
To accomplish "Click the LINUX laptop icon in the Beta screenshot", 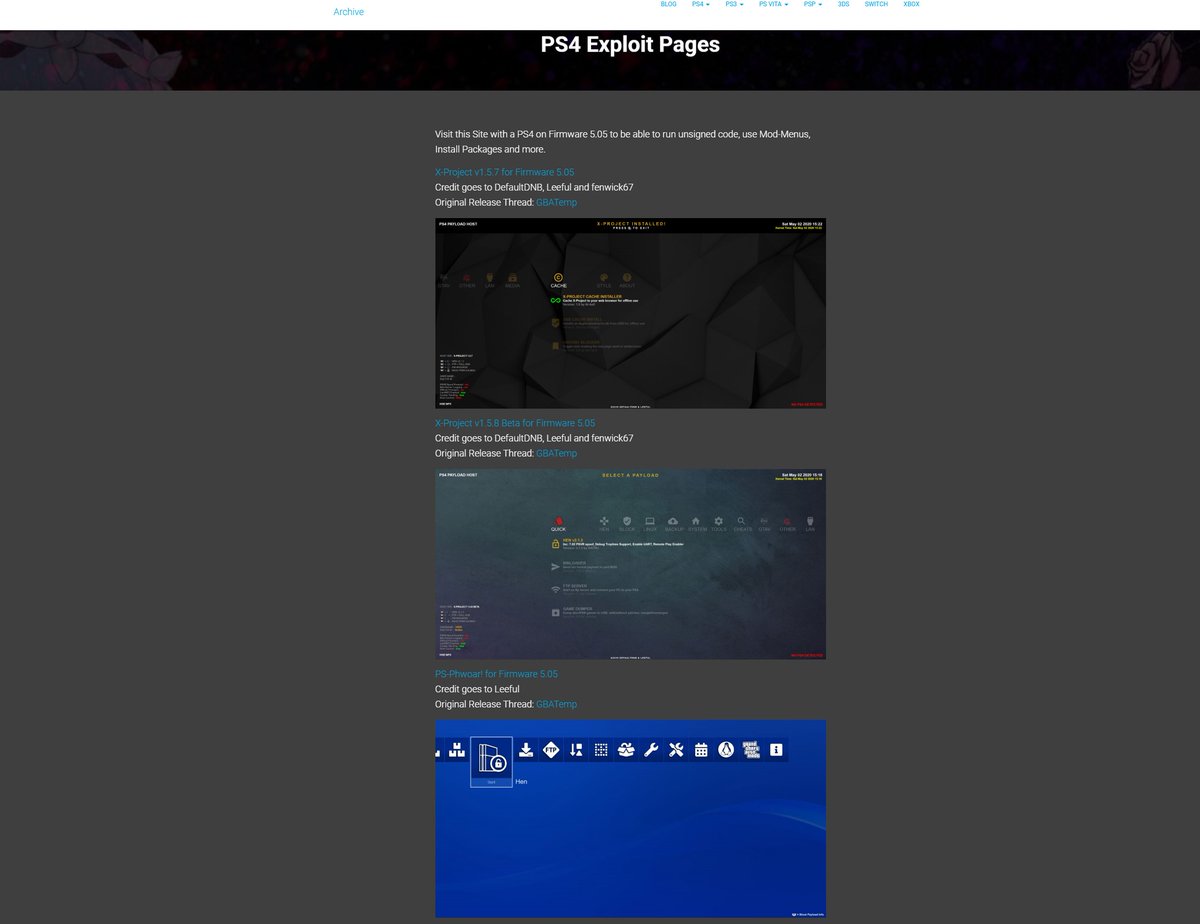I will tap(650, 521).
